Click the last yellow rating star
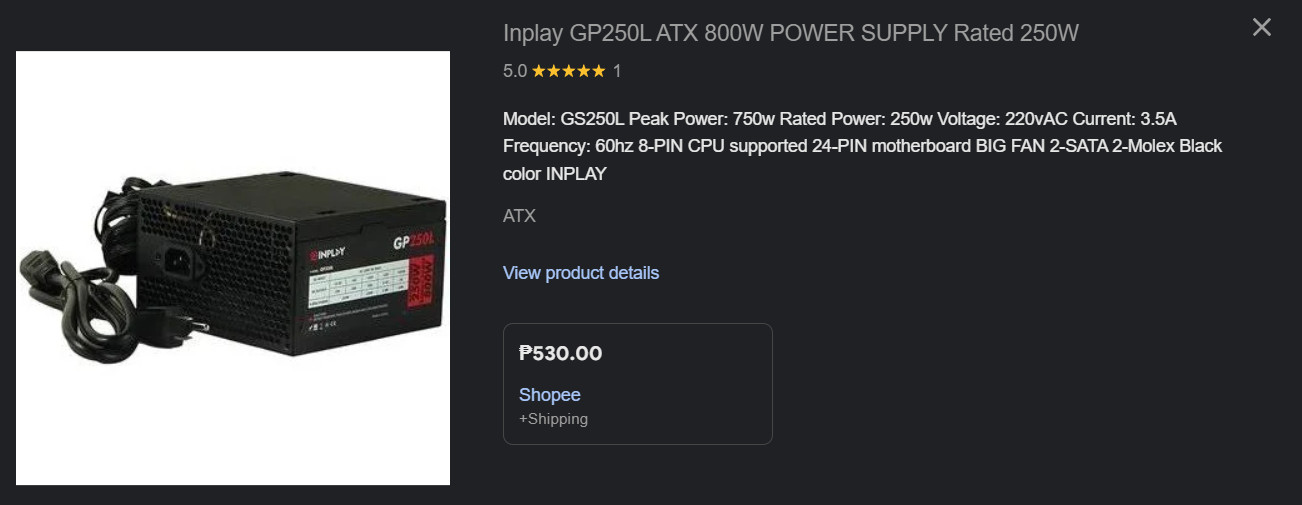 click(598, 71)
